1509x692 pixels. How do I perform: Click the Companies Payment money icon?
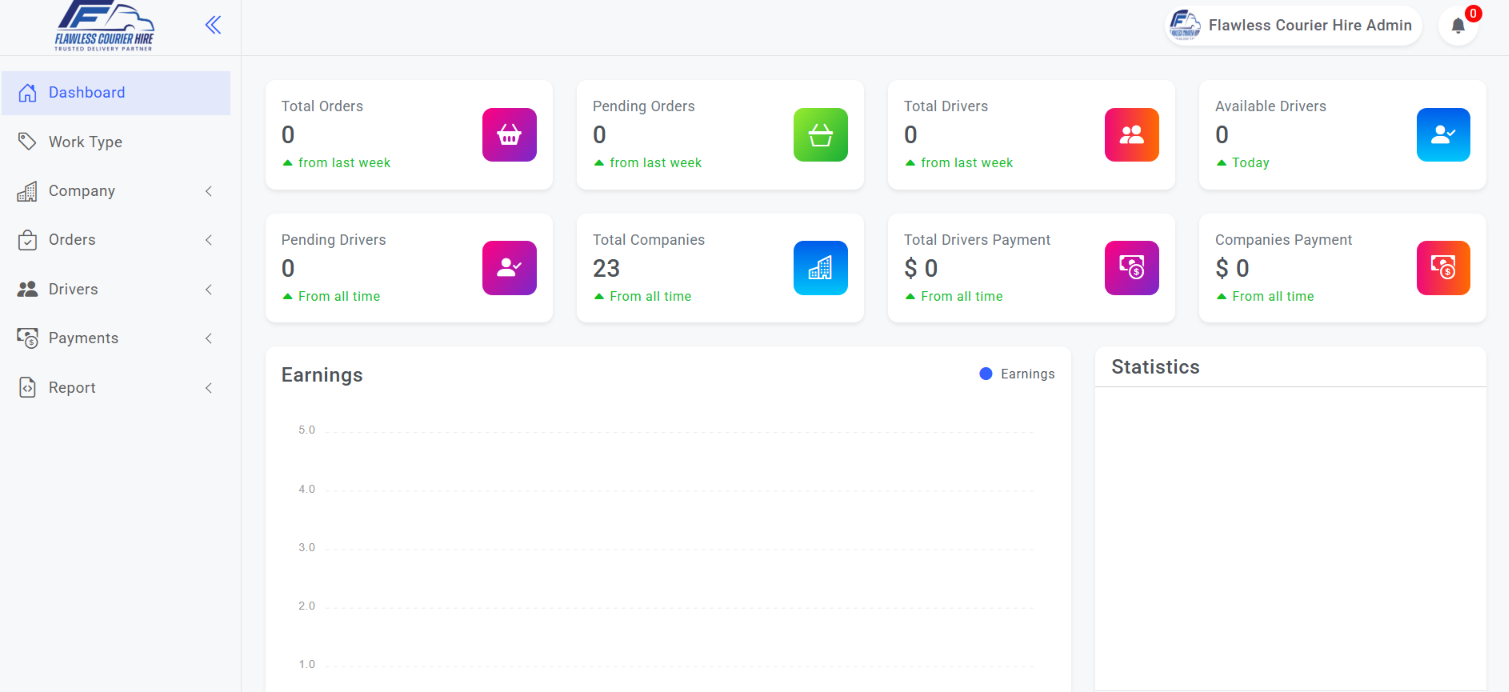tap(1443, 268)
